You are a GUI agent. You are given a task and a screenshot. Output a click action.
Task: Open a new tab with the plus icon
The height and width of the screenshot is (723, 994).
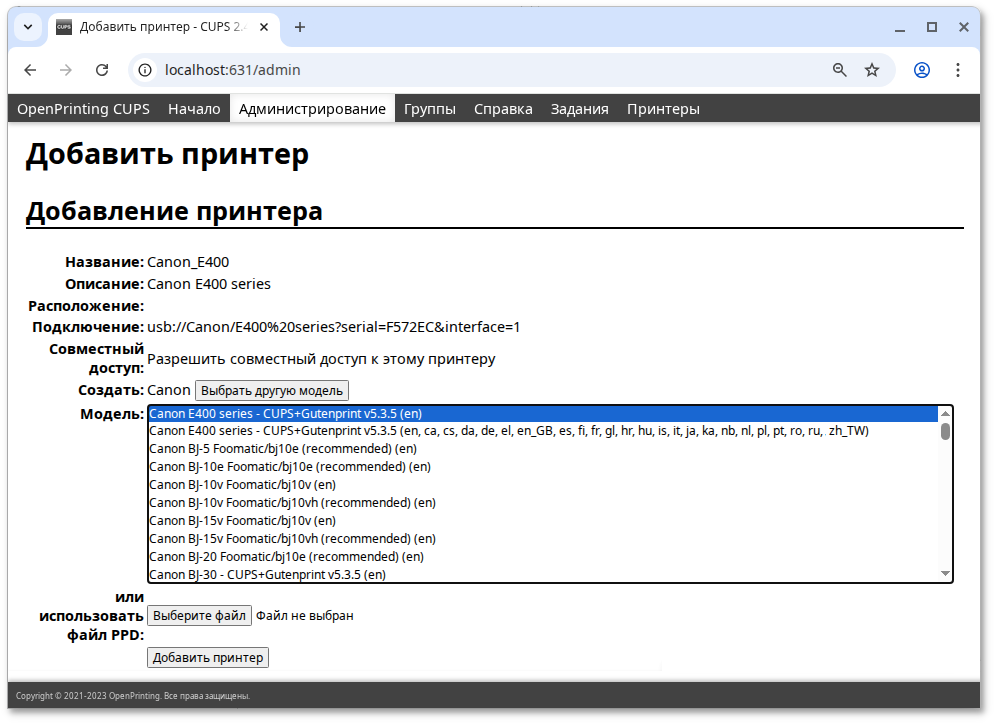(x=300, y=27)
